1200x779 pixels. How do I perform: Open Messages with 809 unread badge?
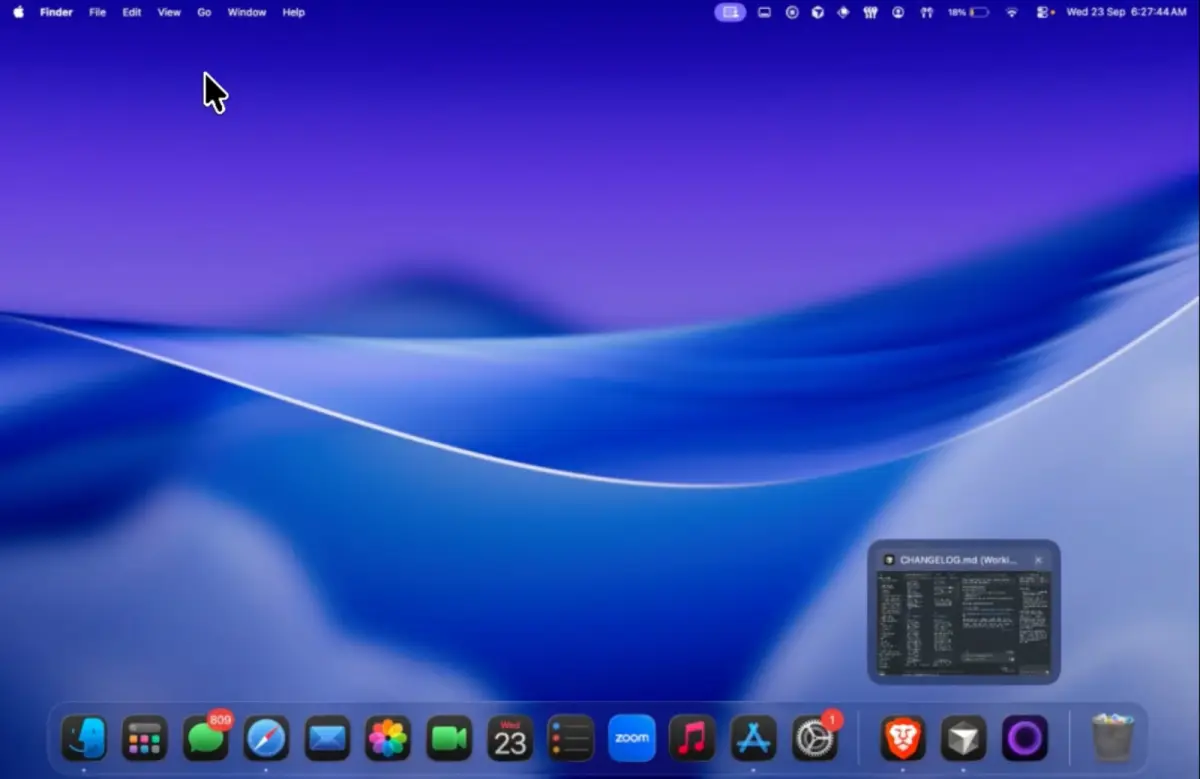pyautogui.click(x=206, y=739)
